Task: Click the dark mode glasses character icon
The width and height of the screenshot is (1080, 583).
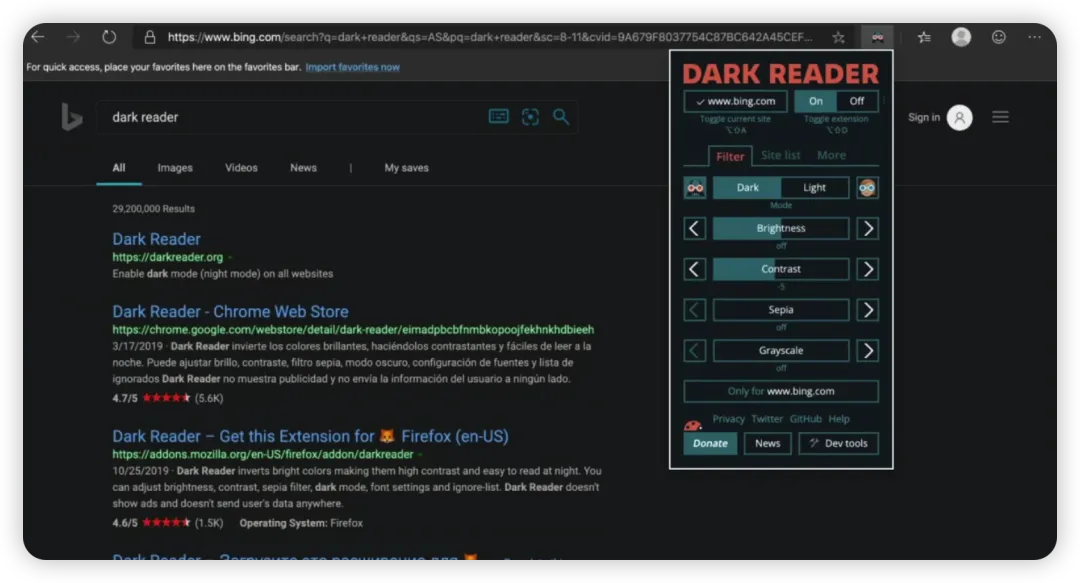Action: 695,187
